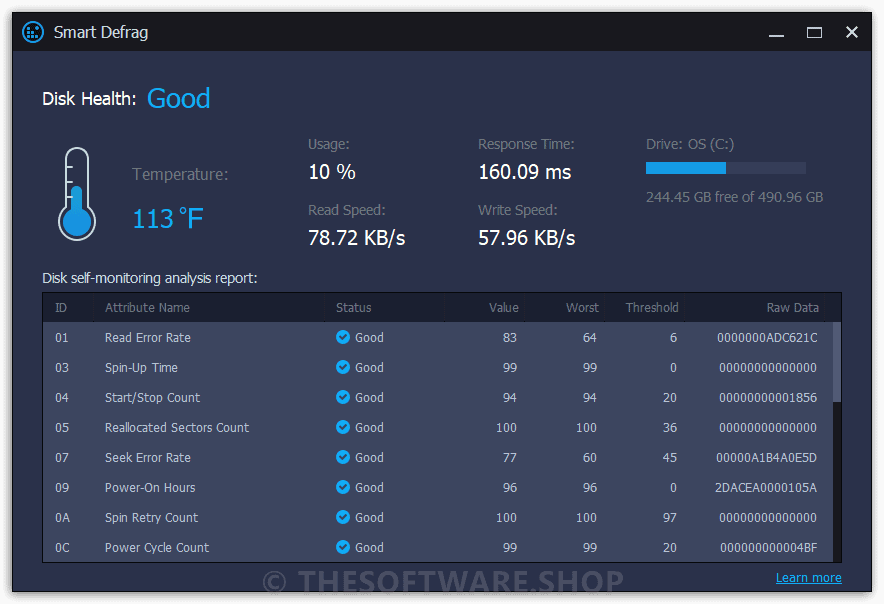Click the Smart Defrag logo icon

click(33, 32)
